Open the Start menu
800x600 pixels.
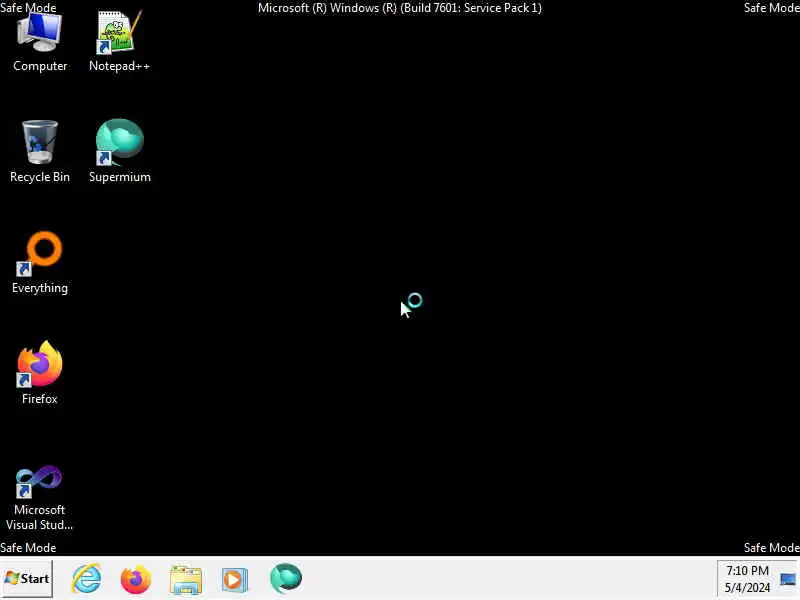click(x=27, y=579)
